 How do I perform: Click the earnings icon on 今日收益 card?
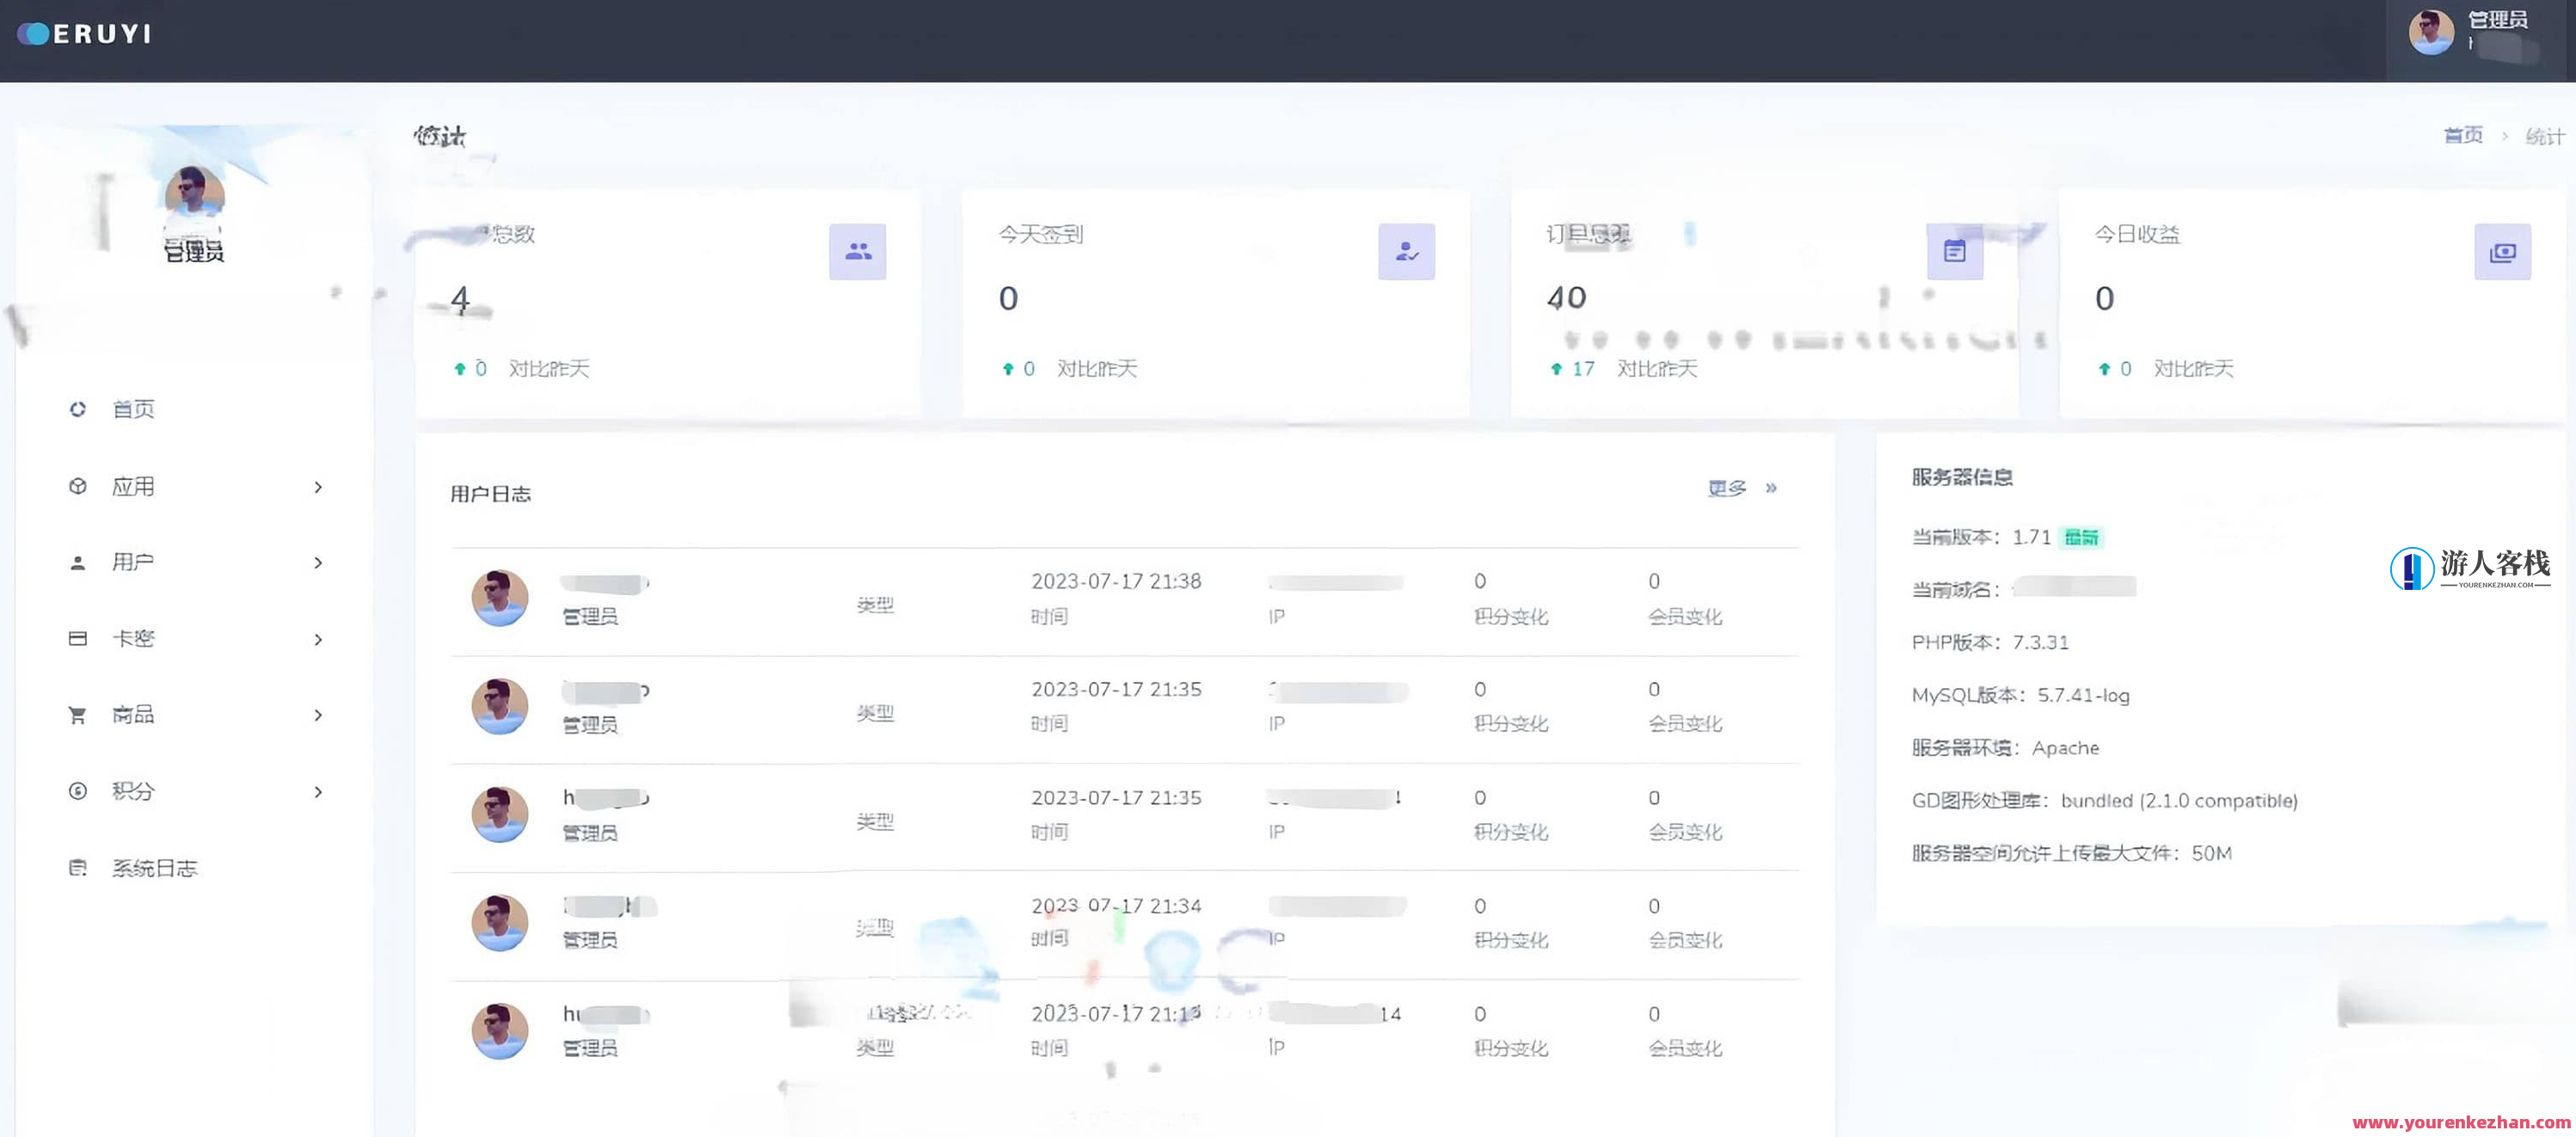pos(2501,252)
